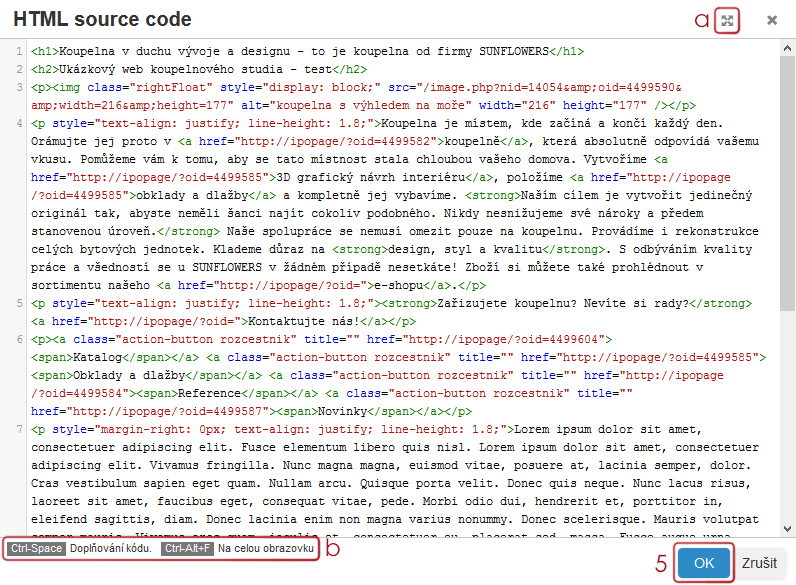Place cursor in the h1 heading line
Viewport: 796px width, 585px height.
click(300, 52)
